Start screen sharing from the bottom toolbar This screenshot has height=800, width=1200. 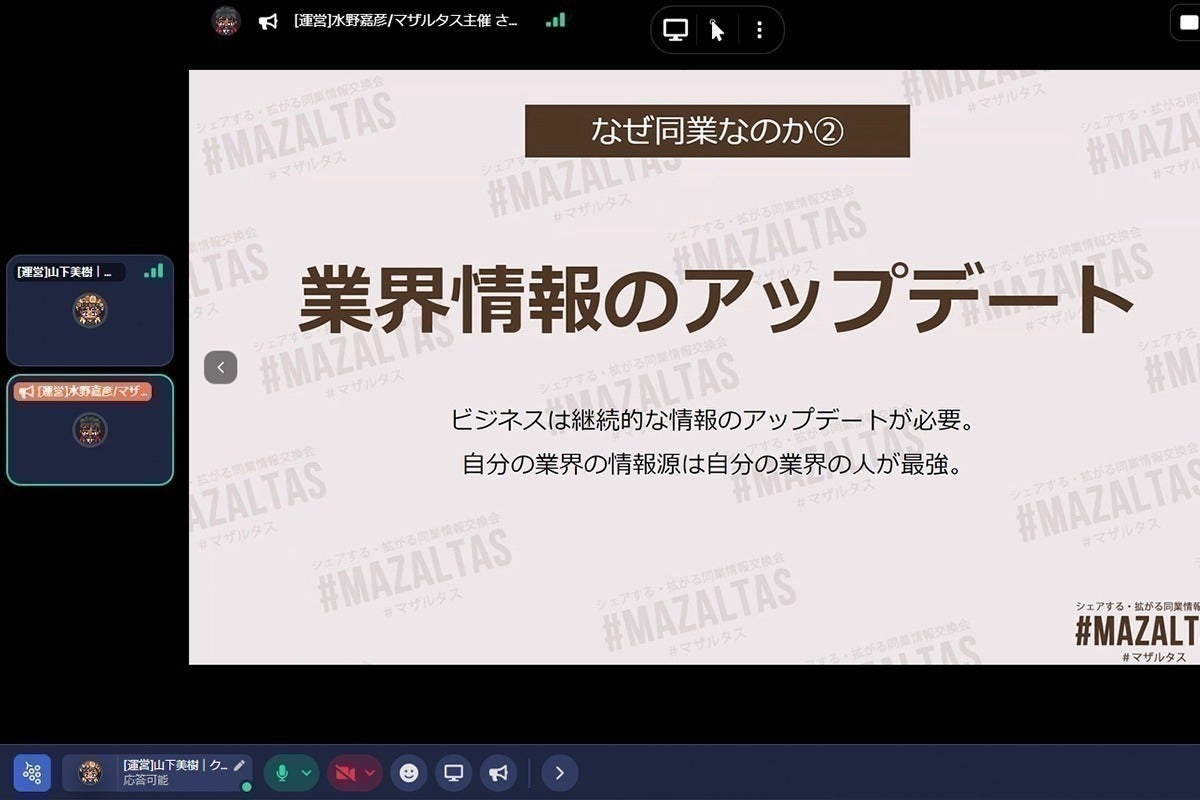(x=453, y=773)
